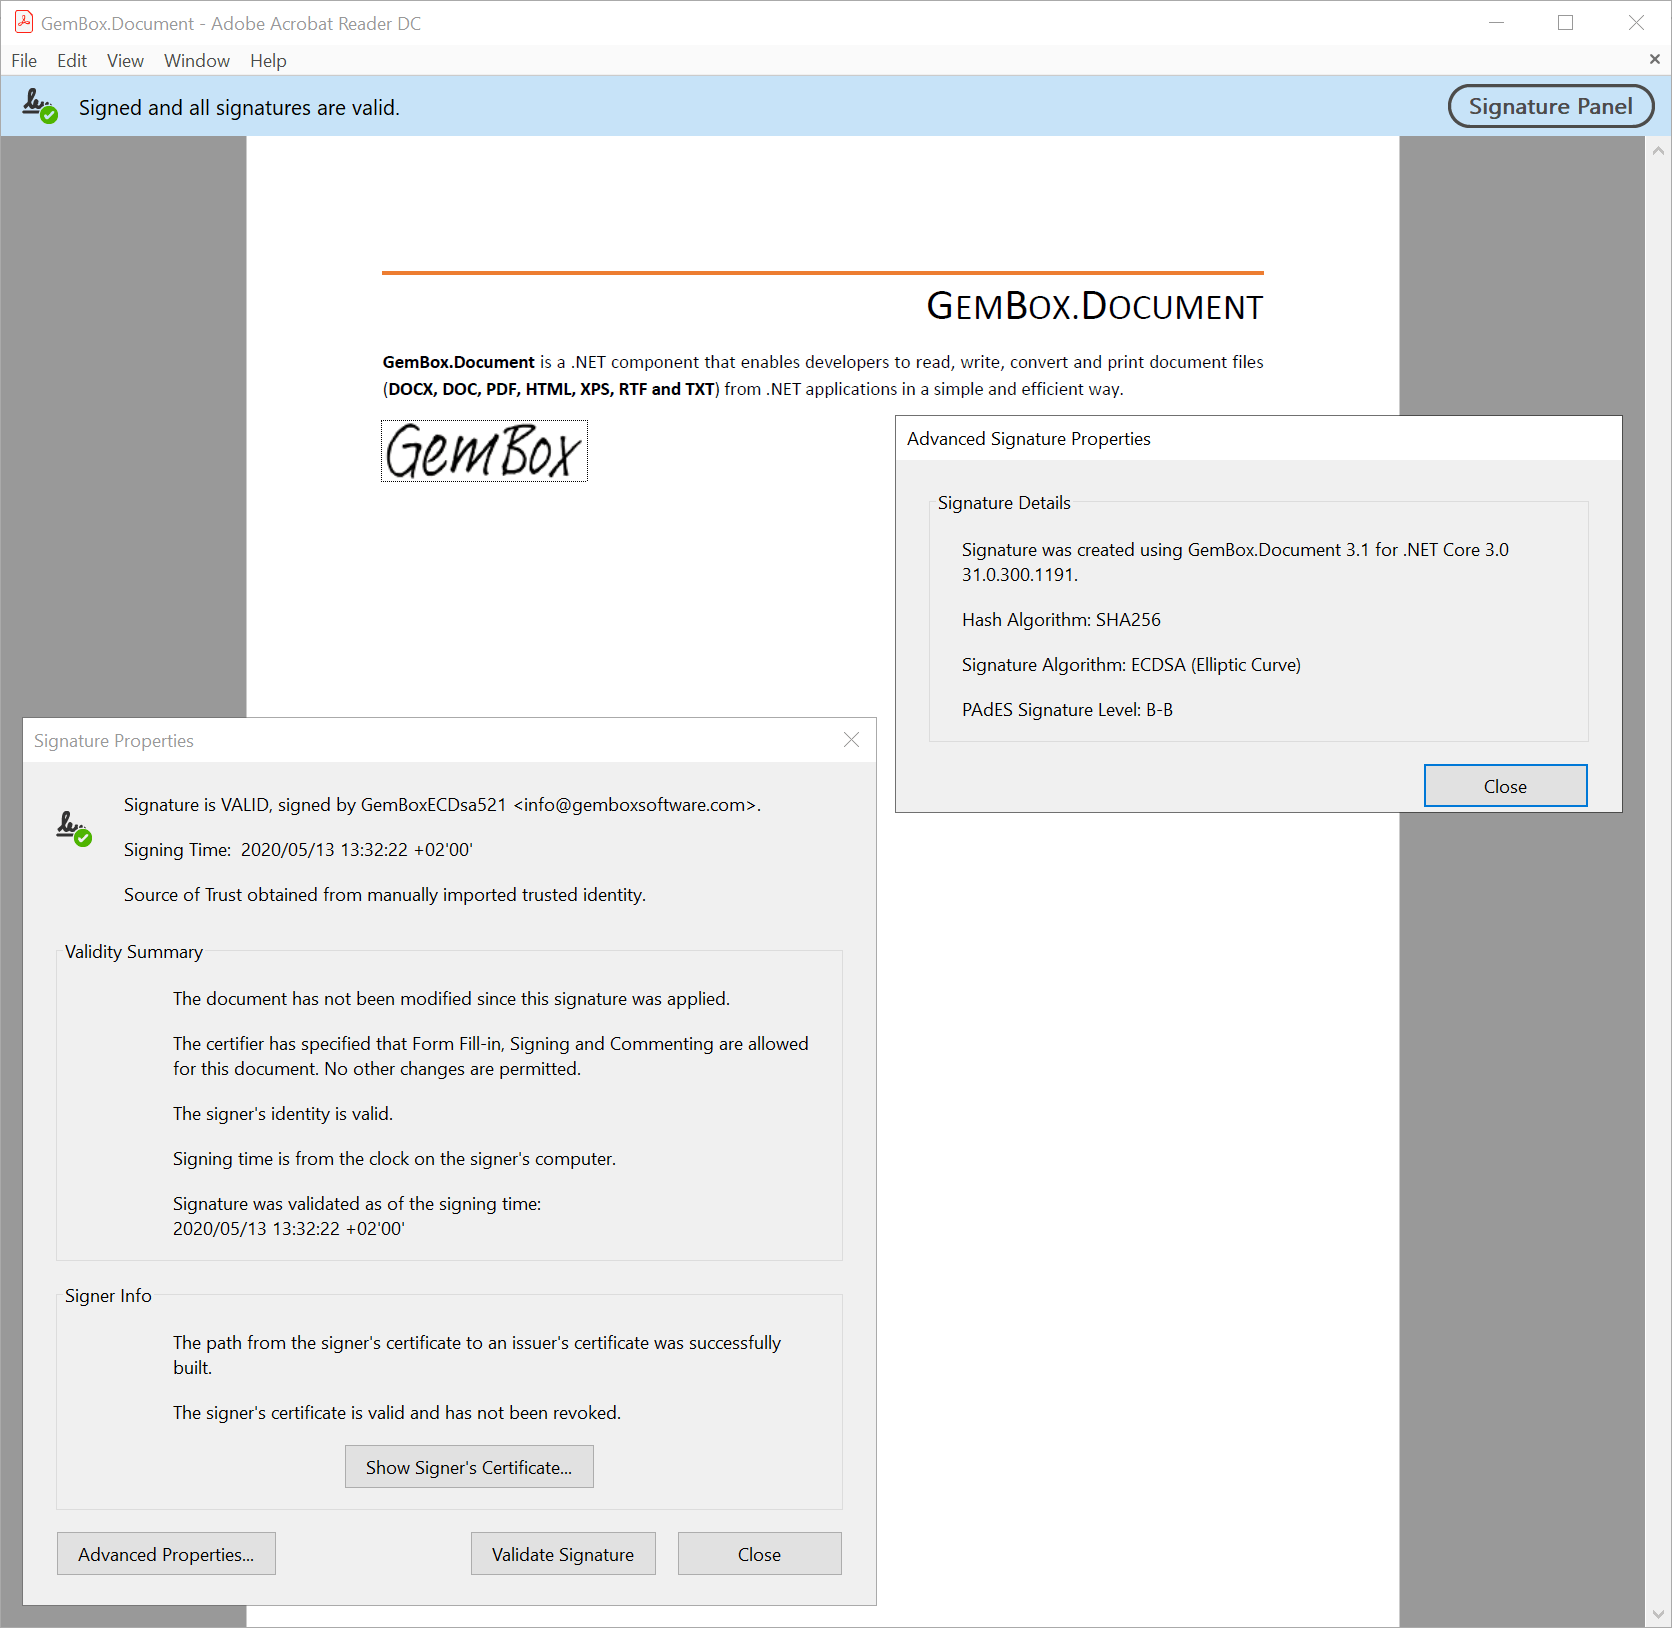Image resolution: width=1672 pixels, height=1628 pixels.
Task: Click Validate Signature button
Action: (563, 1554)
